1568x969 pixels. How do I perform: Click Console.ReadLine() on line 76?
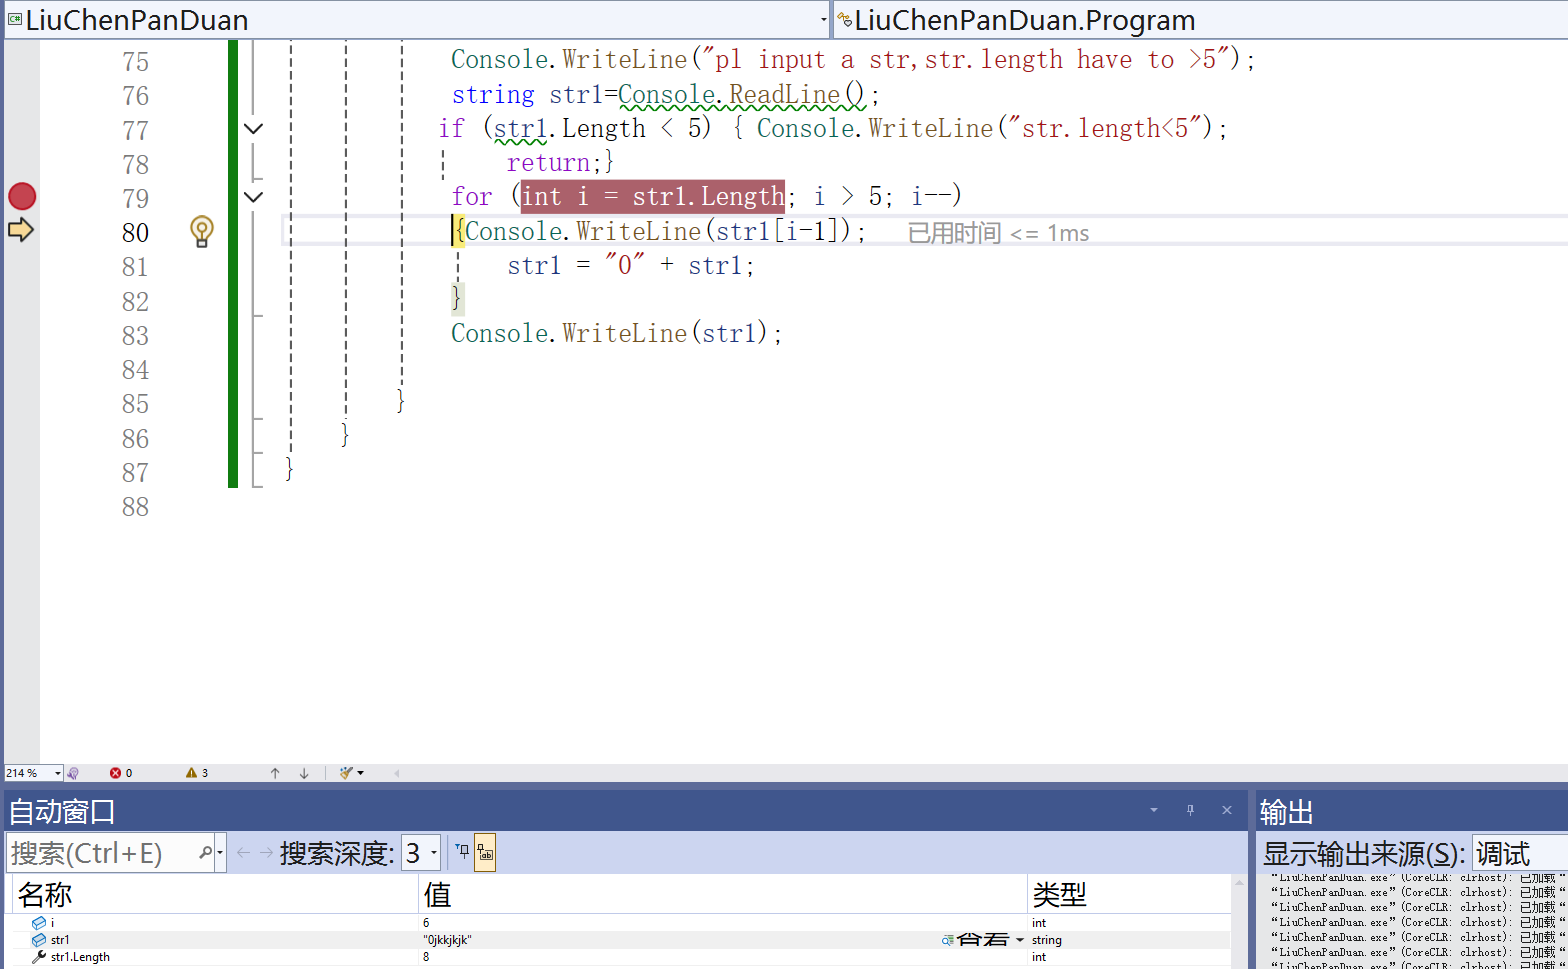741,94
